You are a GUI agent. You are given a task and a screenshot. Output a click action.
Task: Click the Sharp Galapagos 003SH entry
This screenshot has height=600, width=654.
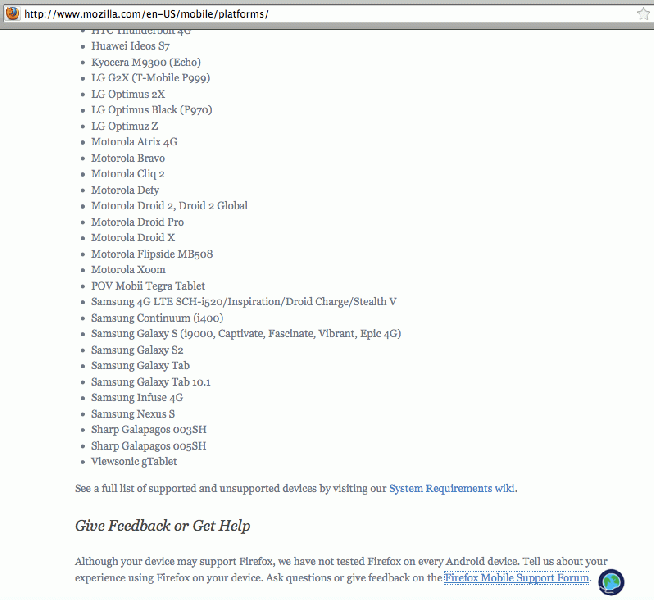point(149,429)
